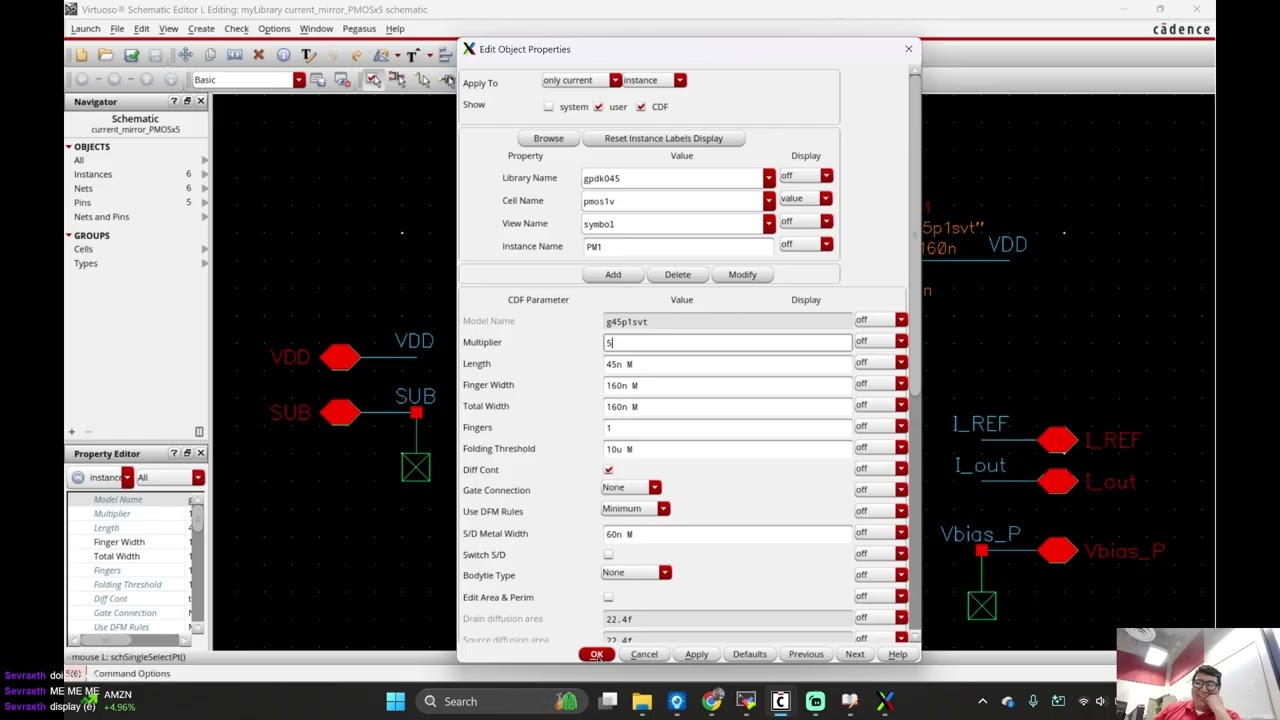Click the Redo arrow toolbar icon
Viewport: 1280px width, 720px height.
click(x=356, y=55)
